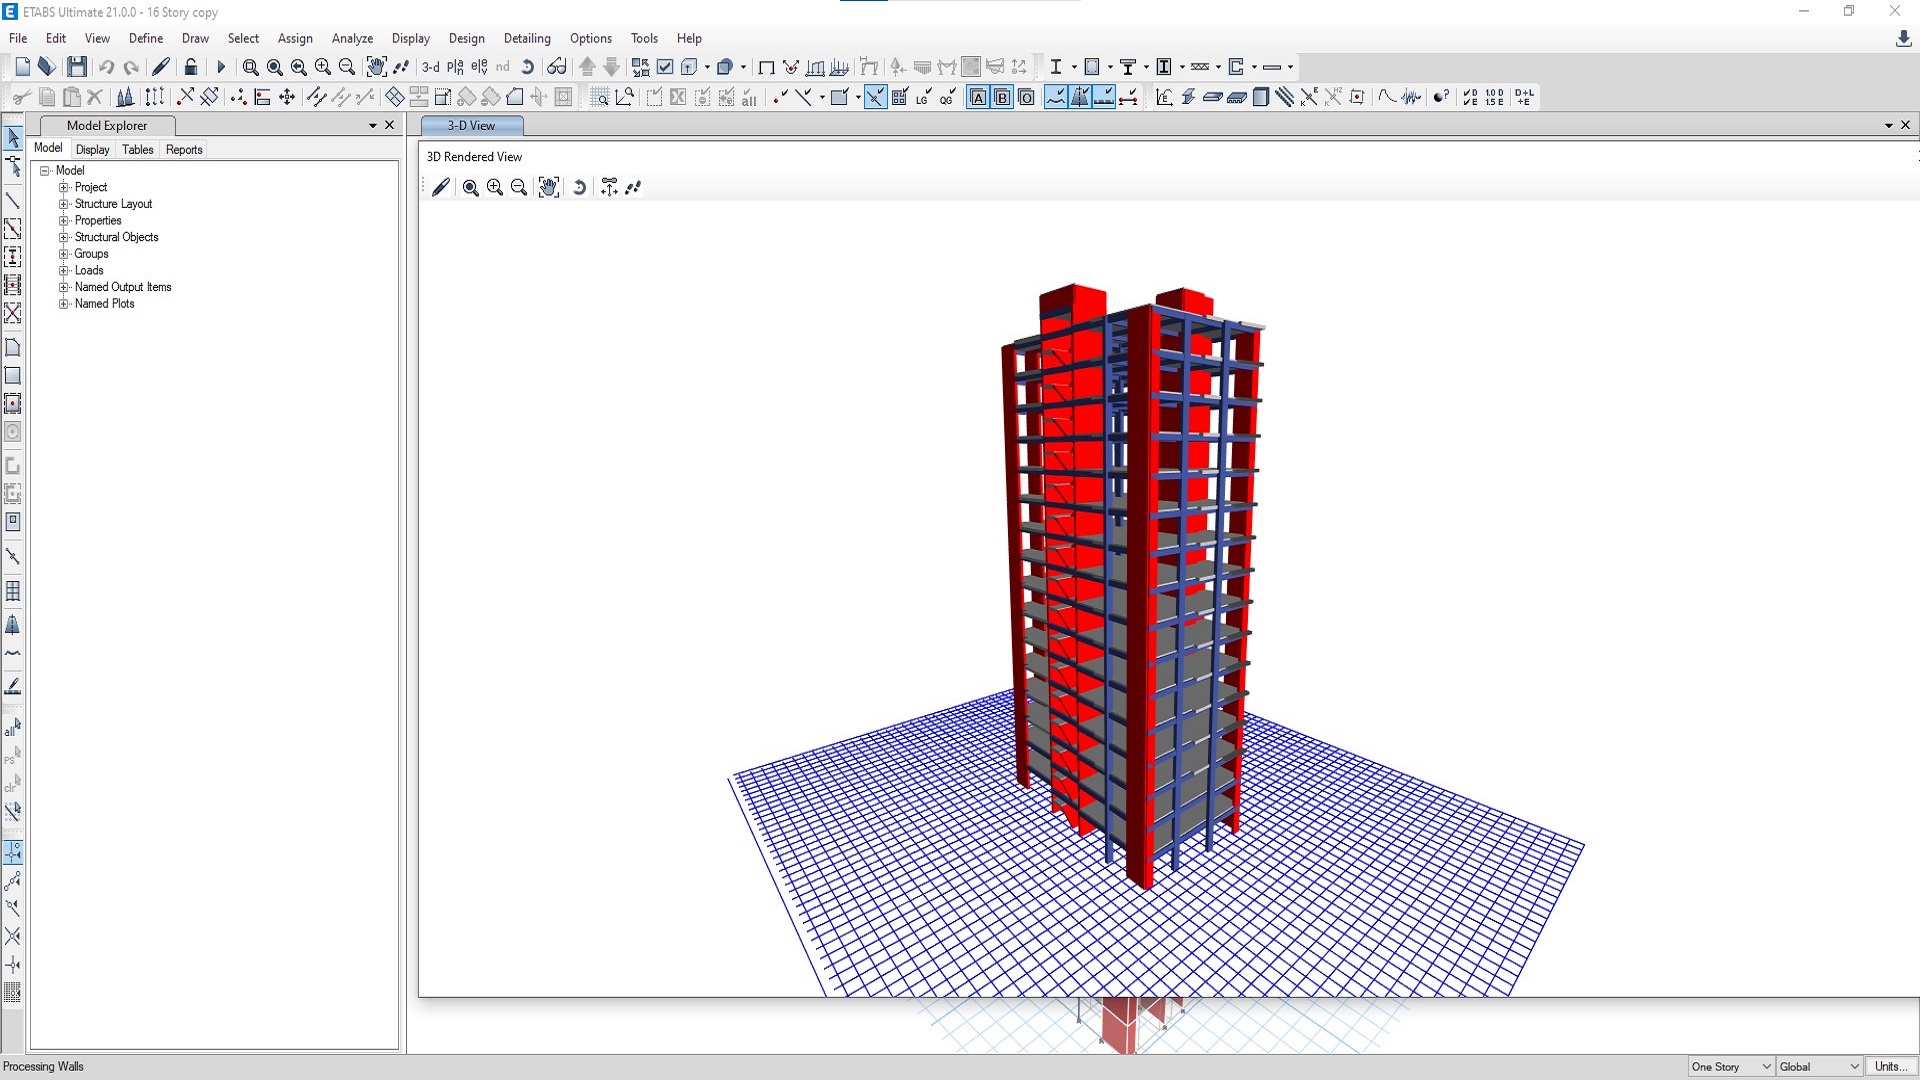Screen dimensions: 1920x1080
Task: Click the response spectrum curve icon
Action: click(x=1387, y=97)
